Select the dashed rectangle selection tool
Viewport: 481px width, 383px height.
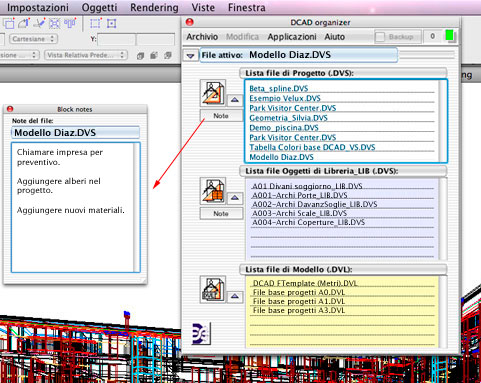95,23
